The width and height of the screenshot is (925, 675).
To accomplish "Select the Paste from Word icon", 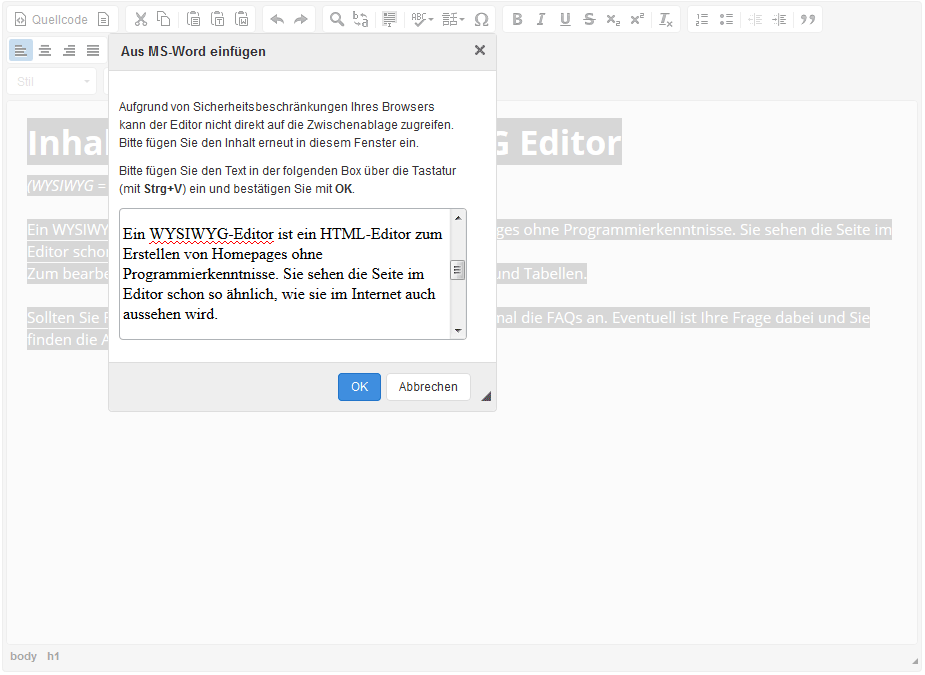I will click(x=242, y=19).
